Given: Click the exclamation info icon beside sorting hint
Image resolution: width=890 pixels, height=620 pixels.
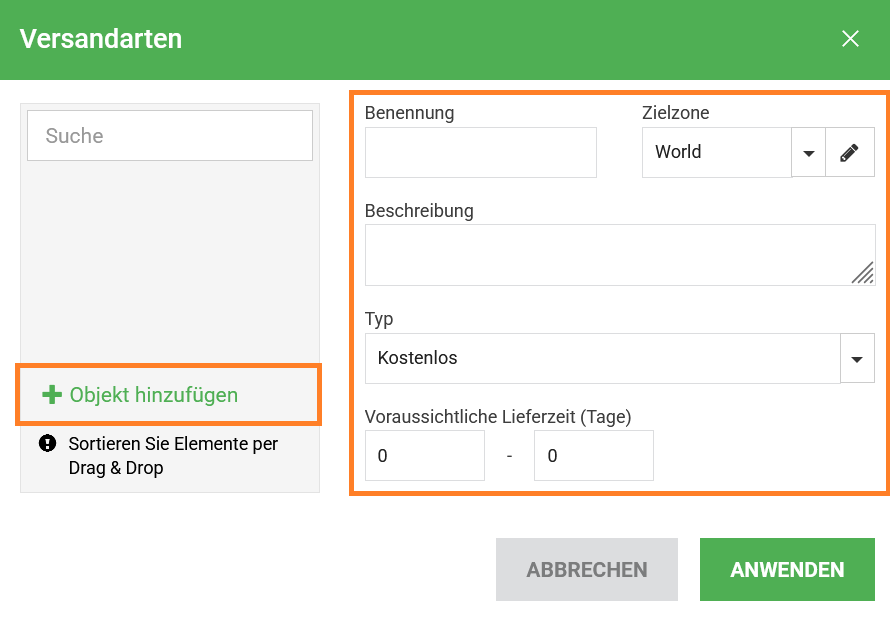Looking at the screenshot, I should tap(47, 444).
